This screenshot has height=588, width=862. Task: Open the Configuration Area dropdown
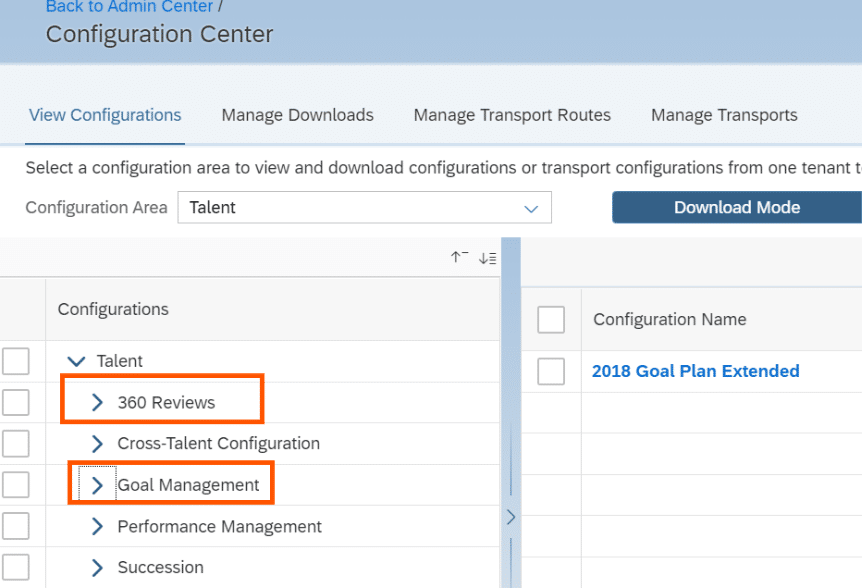[x=531, y=207]
